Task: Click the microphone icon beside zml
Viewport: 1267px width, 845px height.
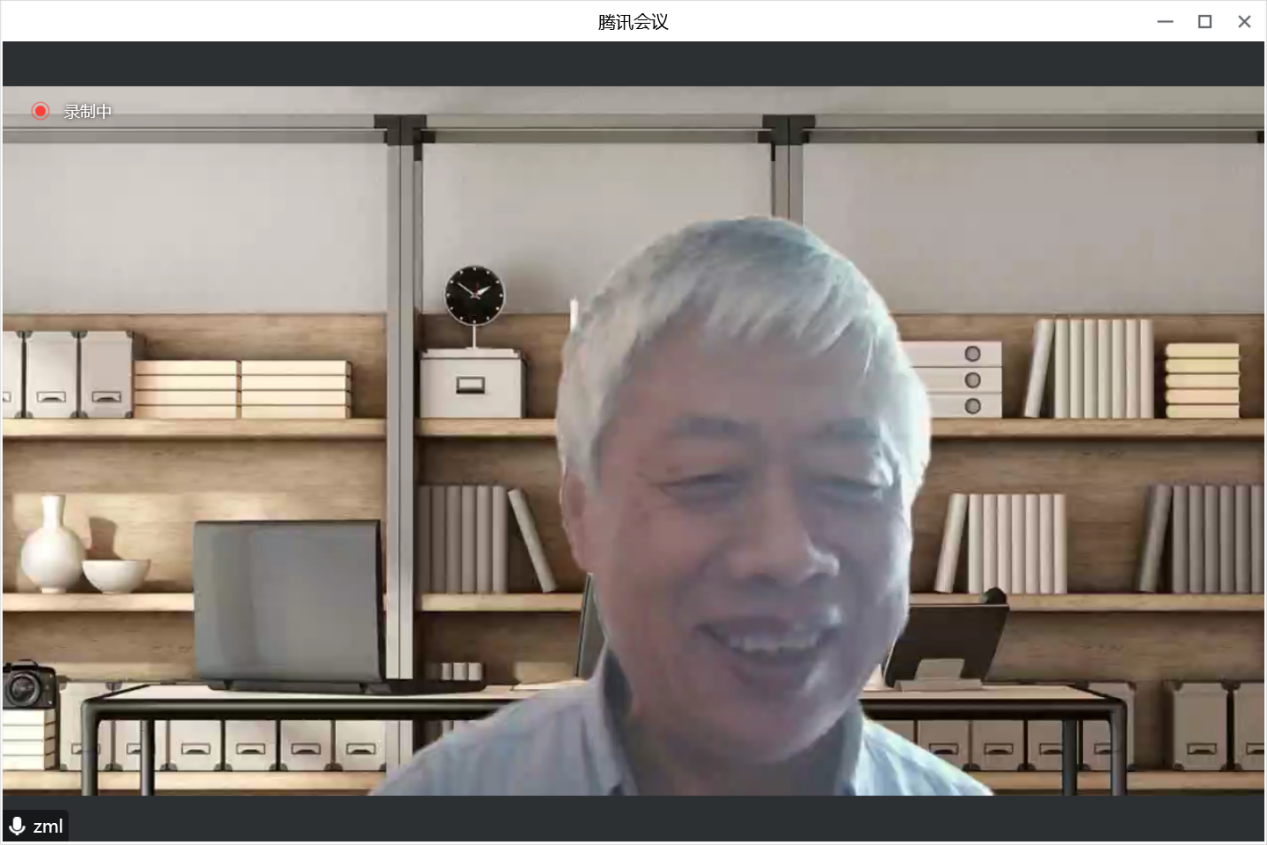Action: pyautogui.click(x=17, y=826)
